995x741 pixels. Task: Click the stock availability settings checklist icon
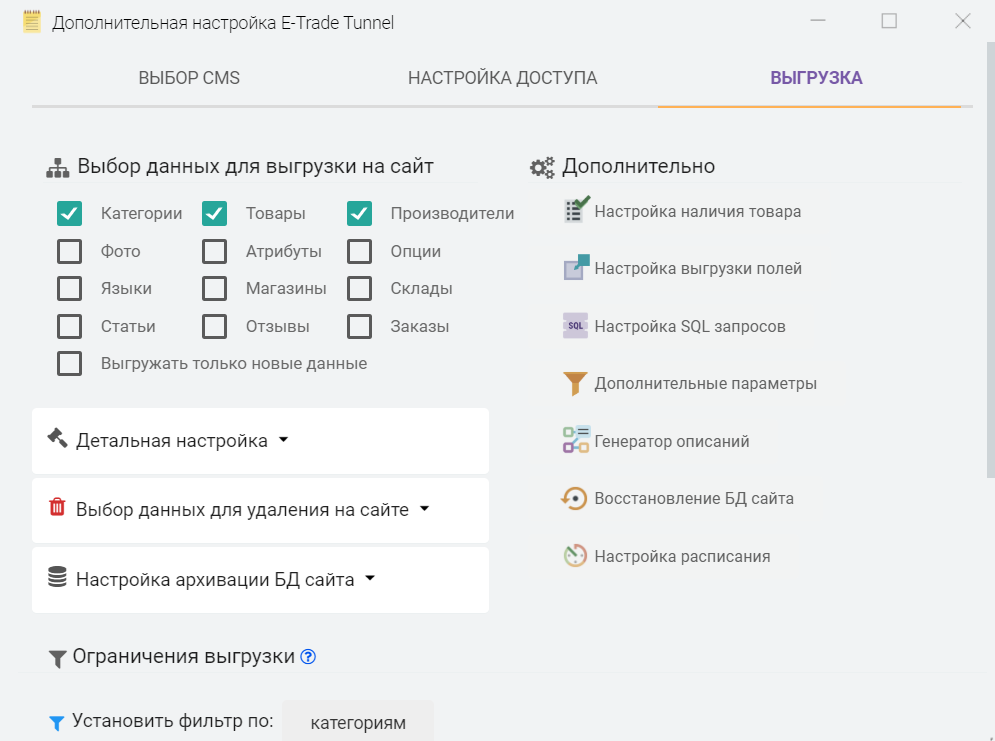pos(577,211)
